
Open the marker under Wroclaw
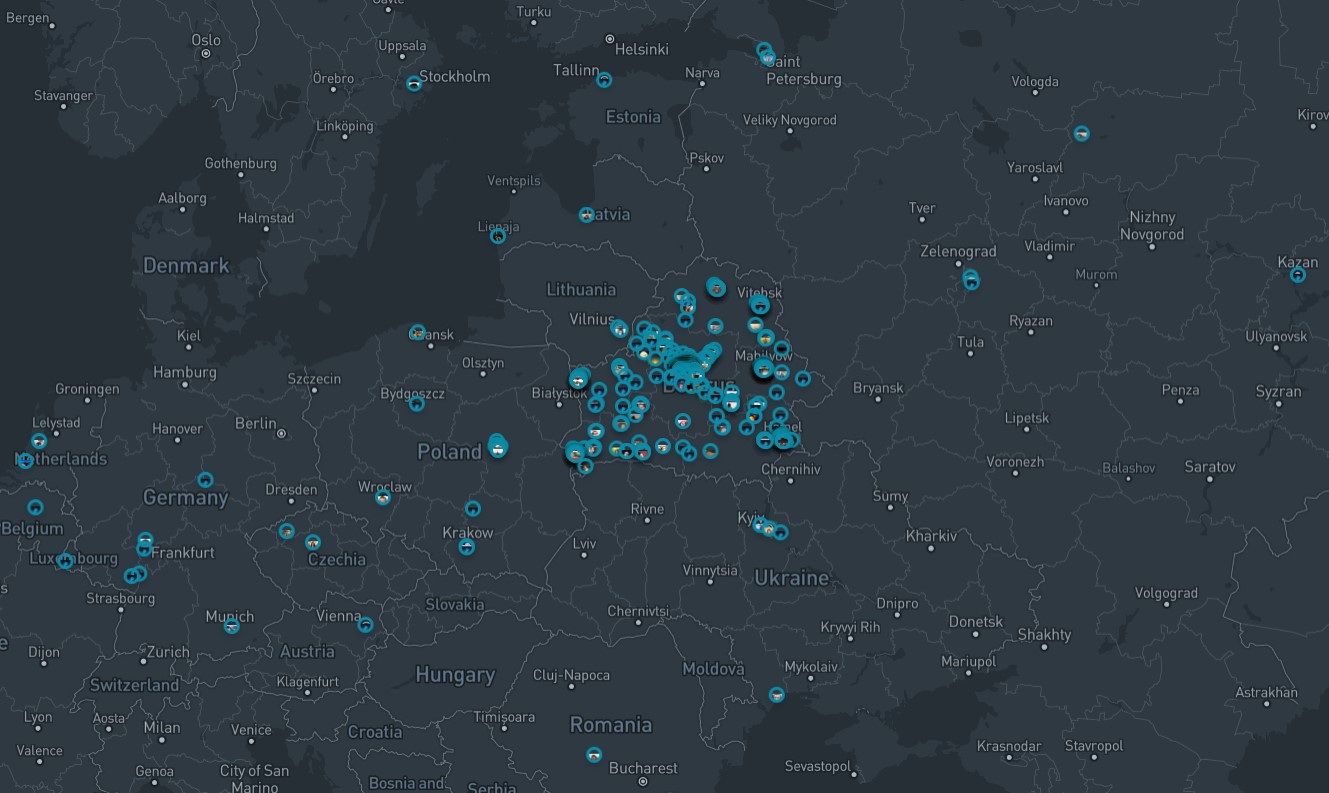pyautogui.click(x=383, y=497)
